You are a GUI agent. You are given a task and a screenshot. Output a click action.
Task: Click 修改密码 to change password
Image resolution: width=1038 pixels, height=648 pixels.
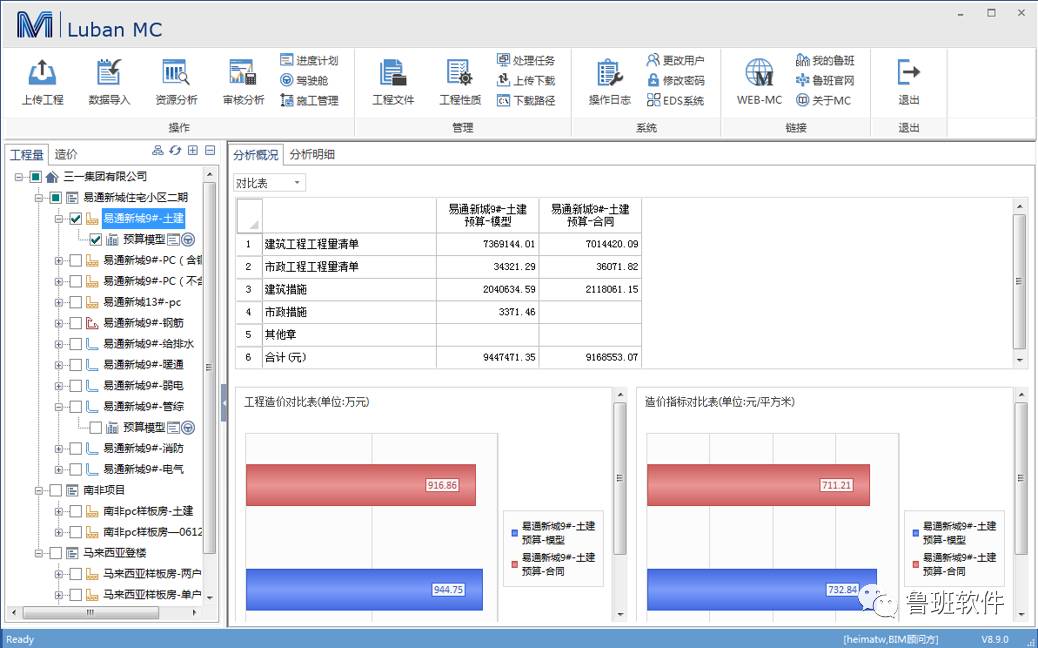[x=675, y=80]
